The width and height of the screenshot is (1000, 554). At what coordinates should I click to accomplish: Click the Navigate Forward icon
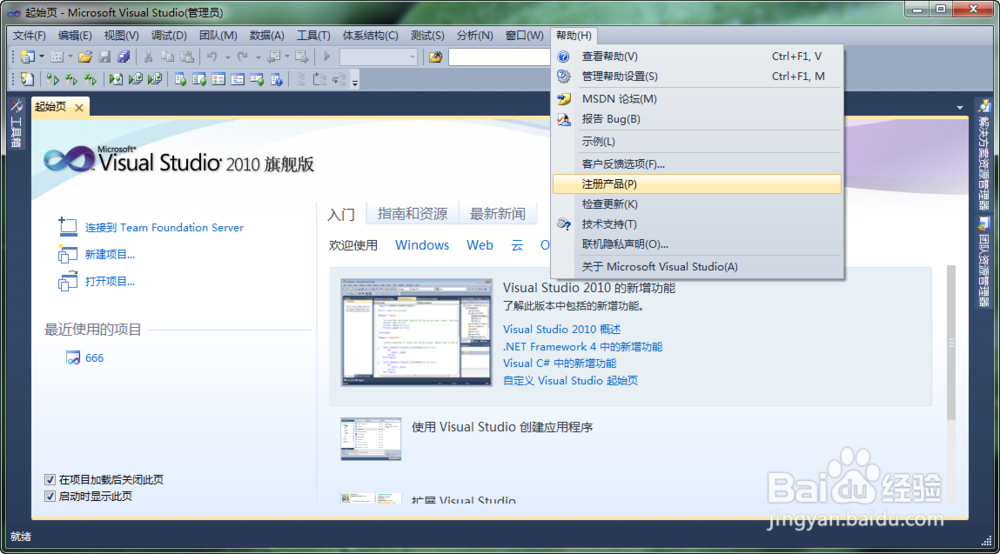(x=302, y=57)
